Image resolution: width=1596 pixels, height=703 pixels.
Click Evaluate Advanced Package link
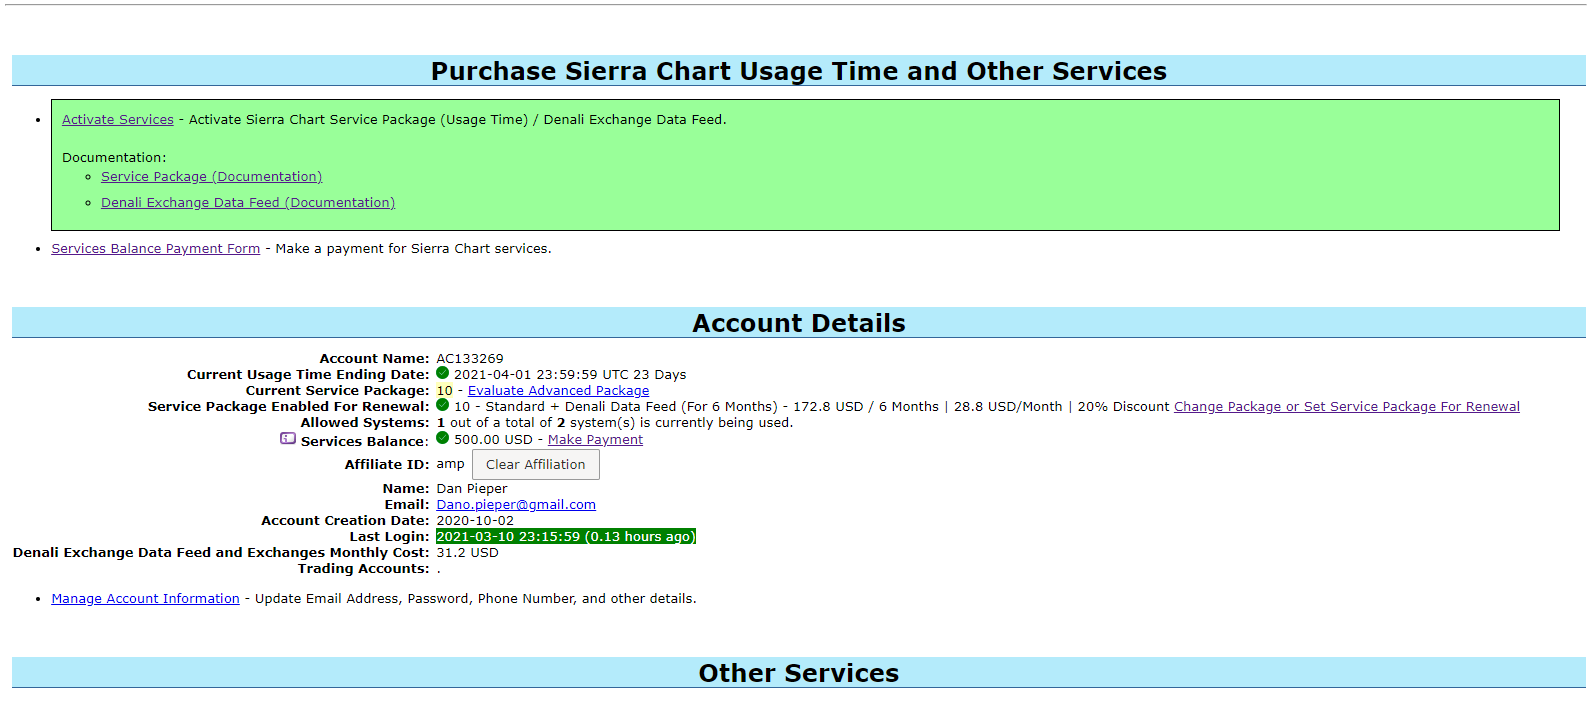click(x=558, y=390)
